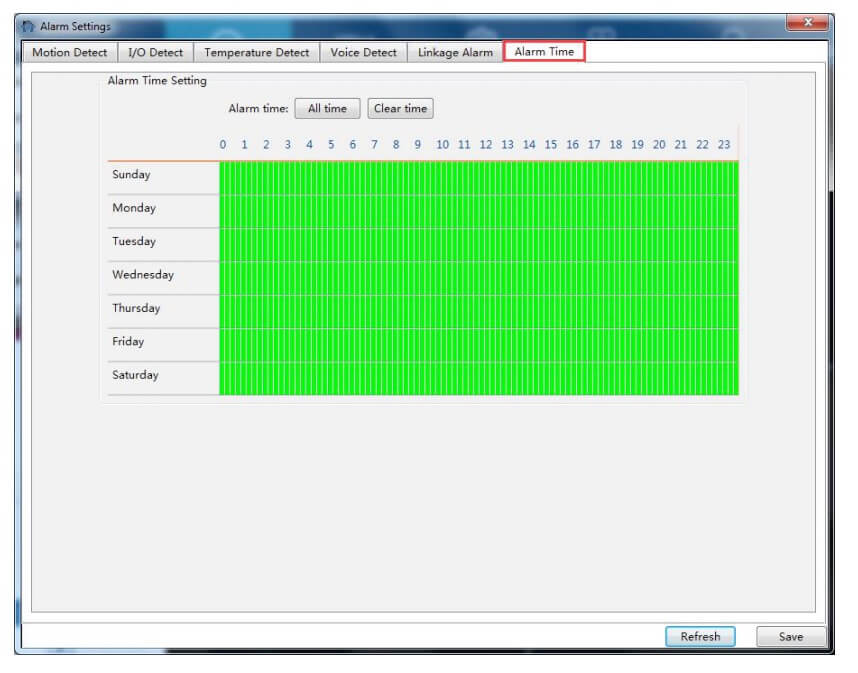Click hour 6 in the time header

[352, 144]
